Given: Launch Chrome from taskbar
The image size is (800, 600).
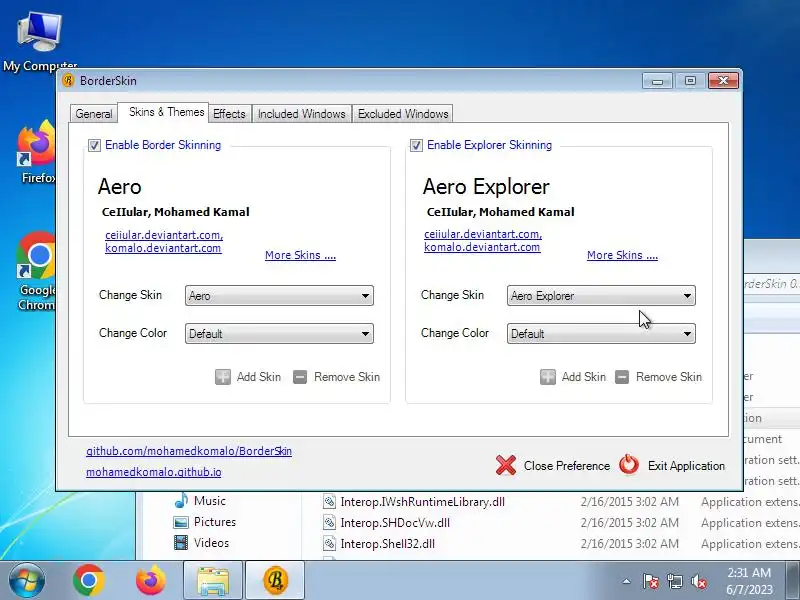Looking at the screenshot, I should pyautogui.click(x=89, y=580).
